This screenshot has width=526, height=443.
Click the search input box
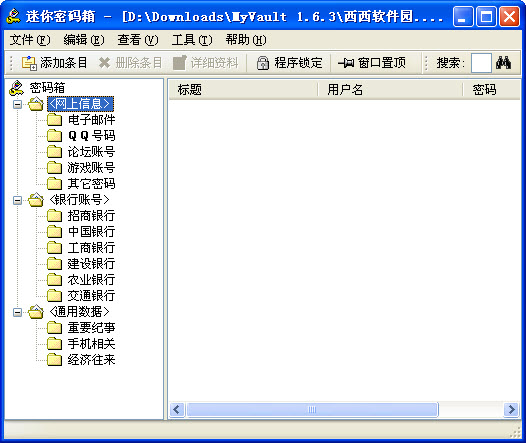pyautogui.click(x=481, y=63)
